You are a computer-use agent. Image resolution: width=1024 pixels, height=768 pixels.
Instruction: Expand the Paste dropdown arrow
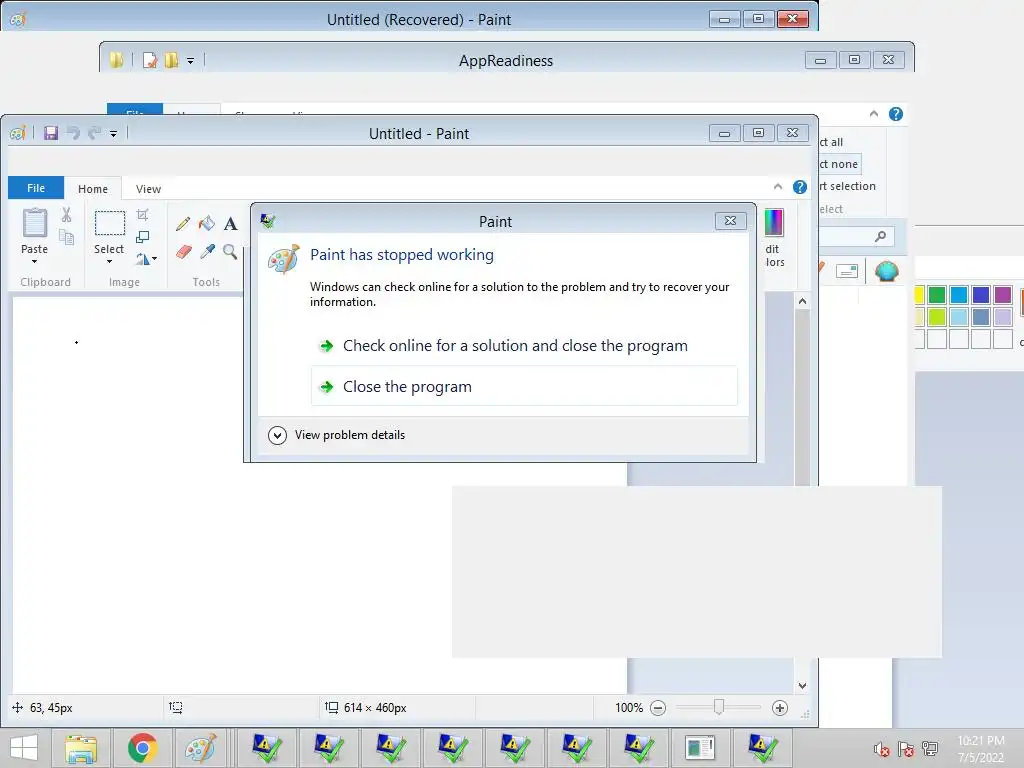[x=35, y=262]
